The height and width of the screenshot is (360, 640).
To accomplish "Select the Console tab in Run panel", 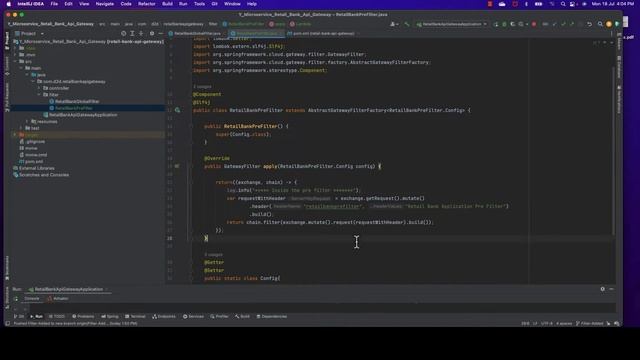I will point(31,299).
